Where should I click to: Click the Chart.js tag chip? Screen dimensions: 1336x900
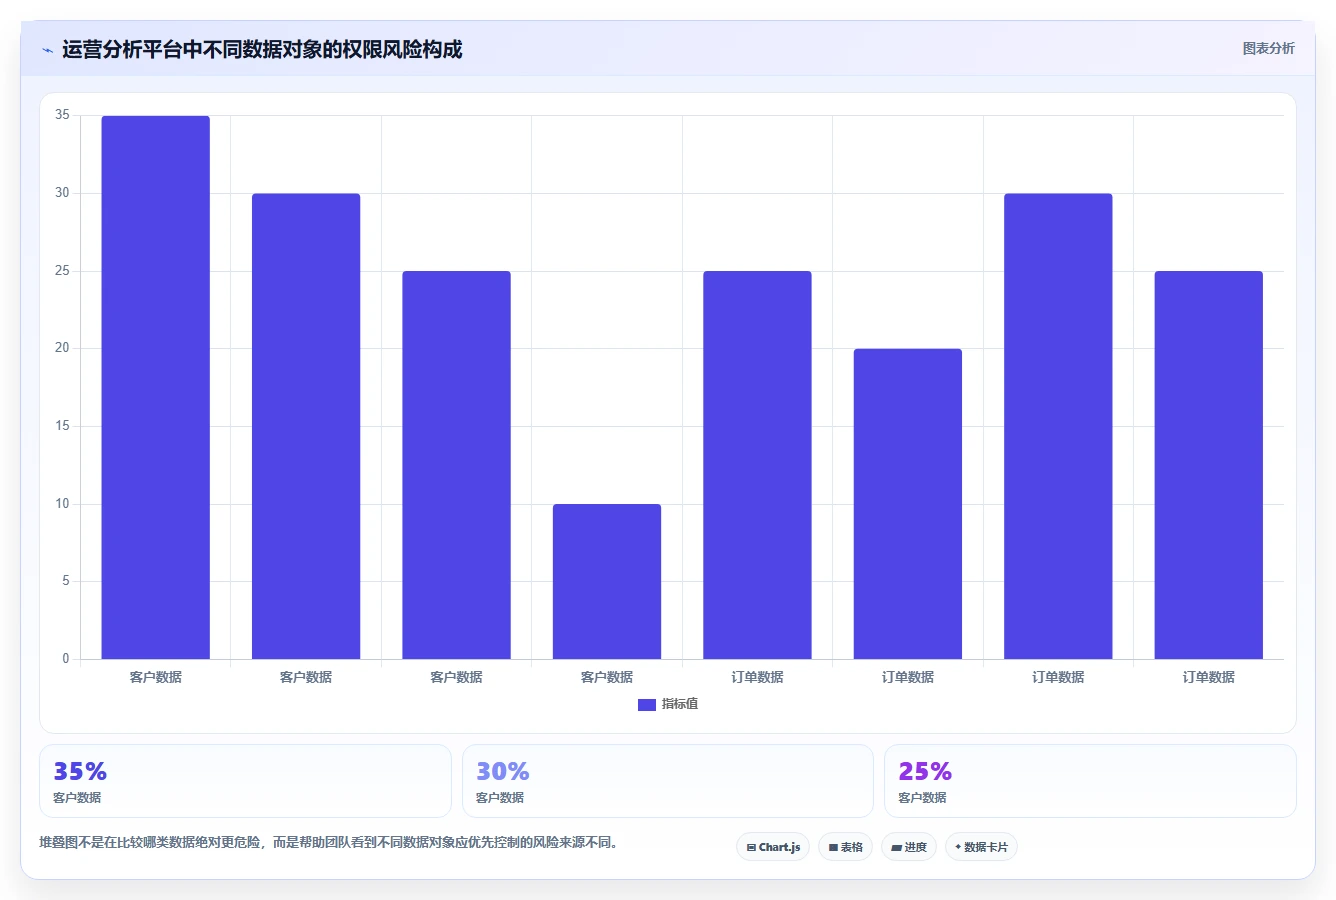(x=773, y=847)
